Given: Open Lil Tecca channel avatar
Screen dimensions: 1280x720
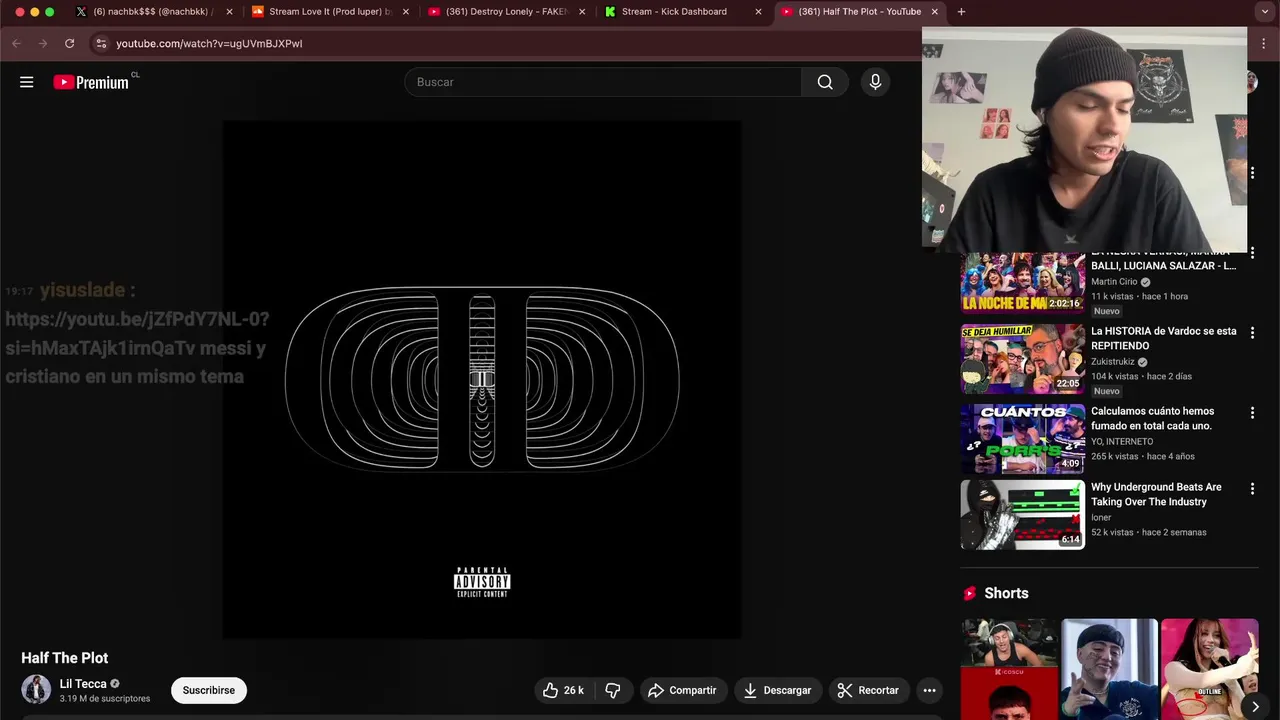Looking at the screenshot, I should (x=36, y=690).
